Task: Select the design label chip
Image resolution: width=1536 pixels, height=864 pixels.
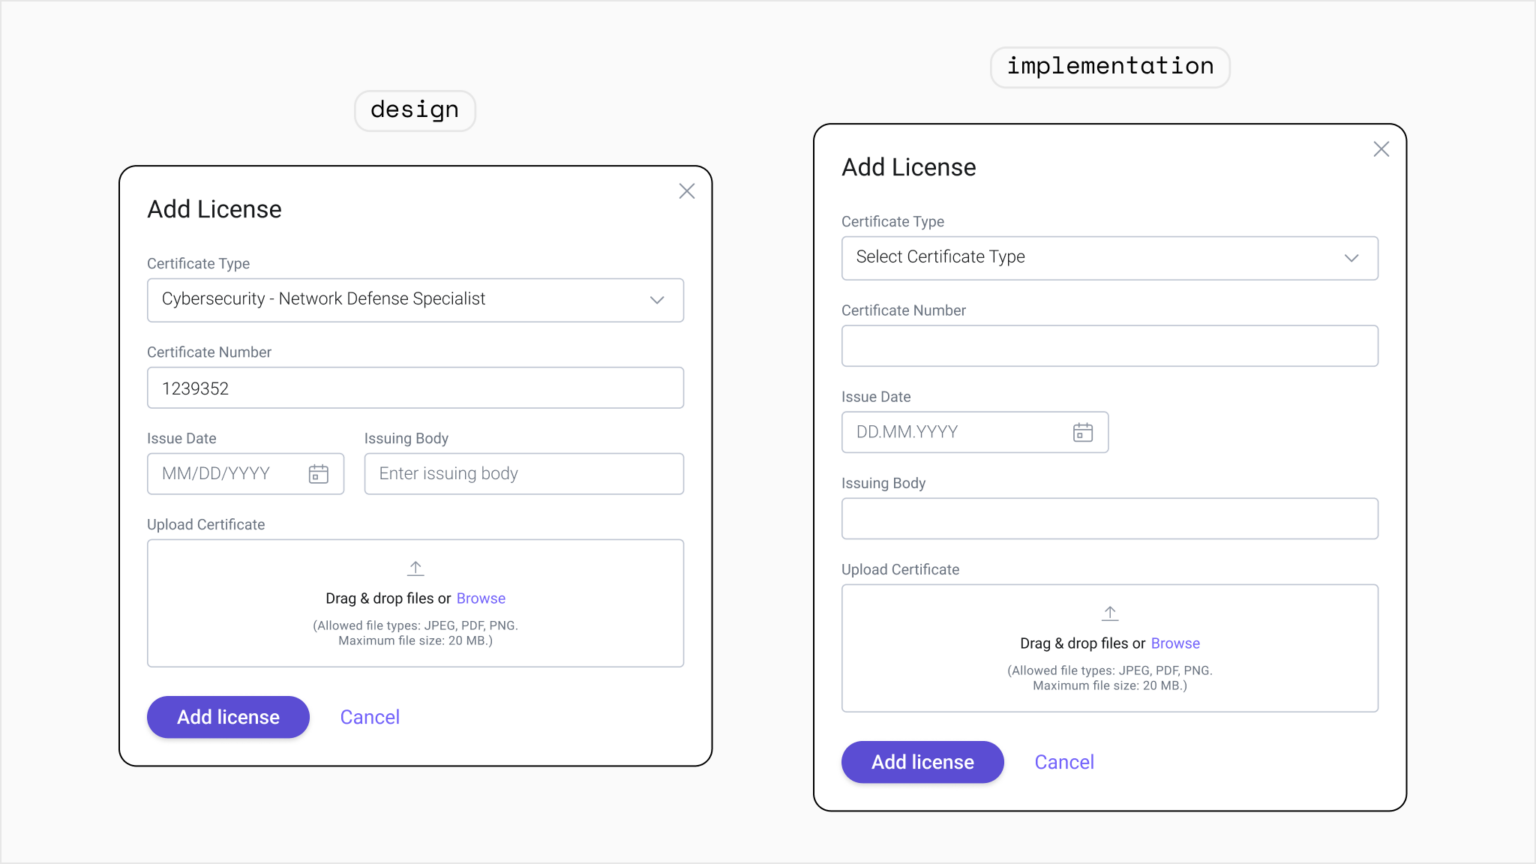Action: point(414,110)
